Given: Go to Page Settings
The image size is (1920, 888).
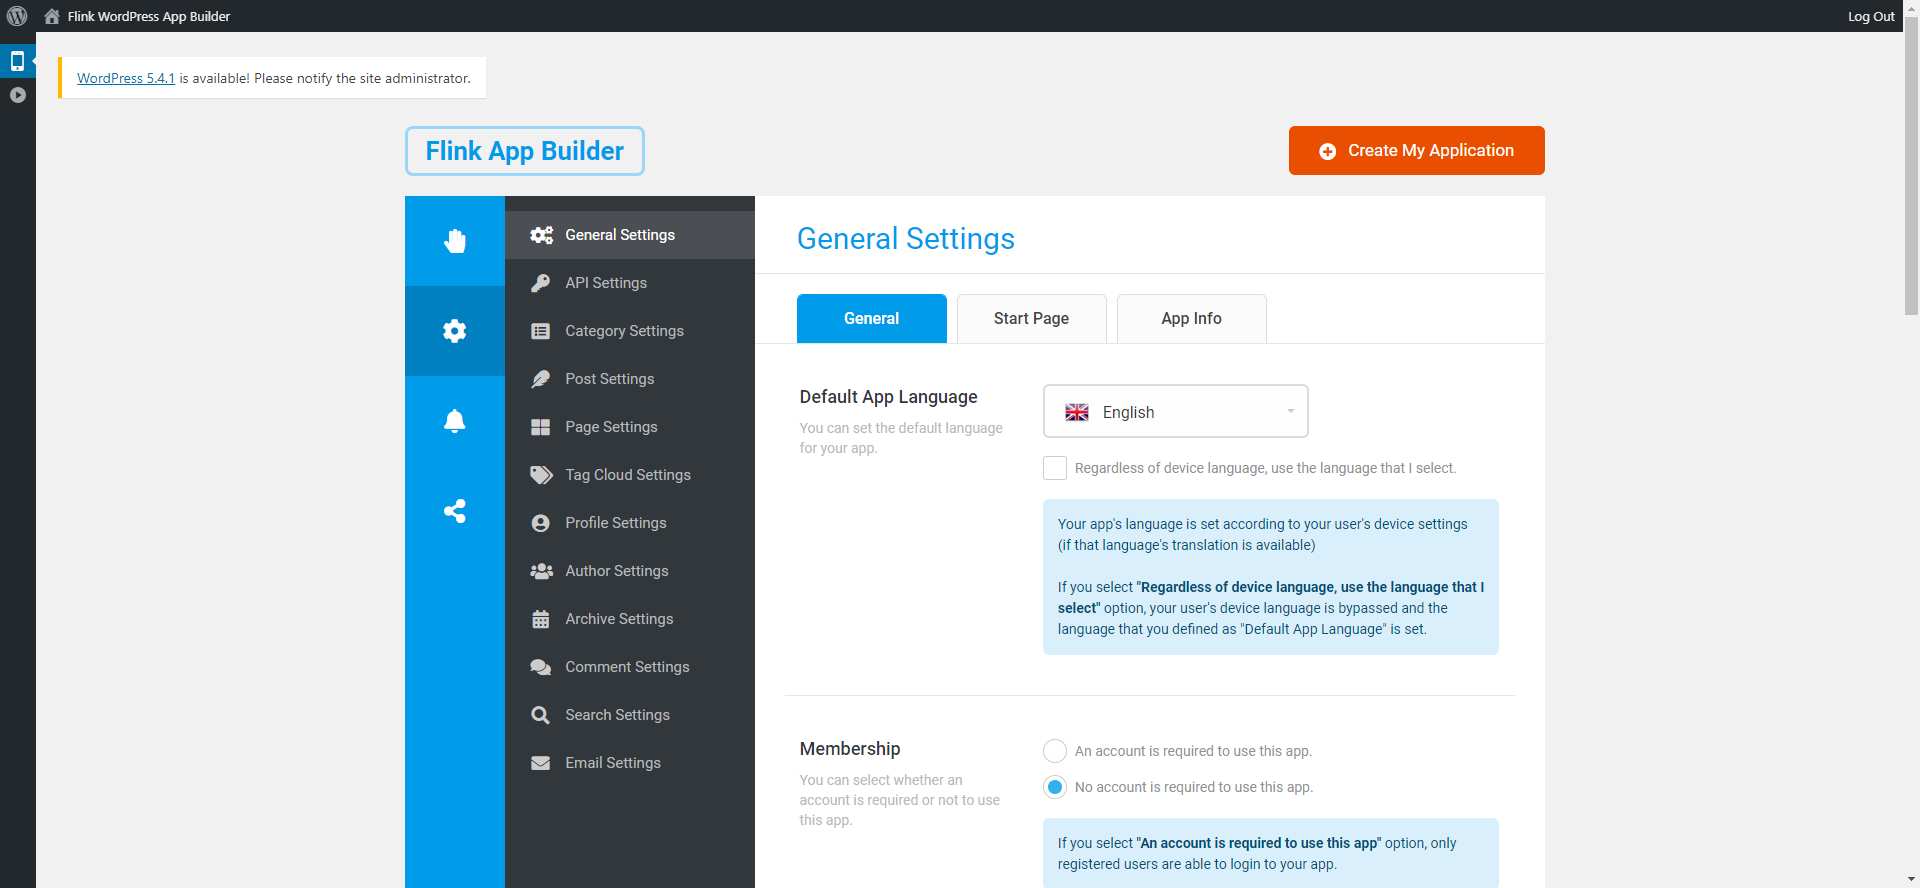Looking at the screenshot, I should 630,427.
